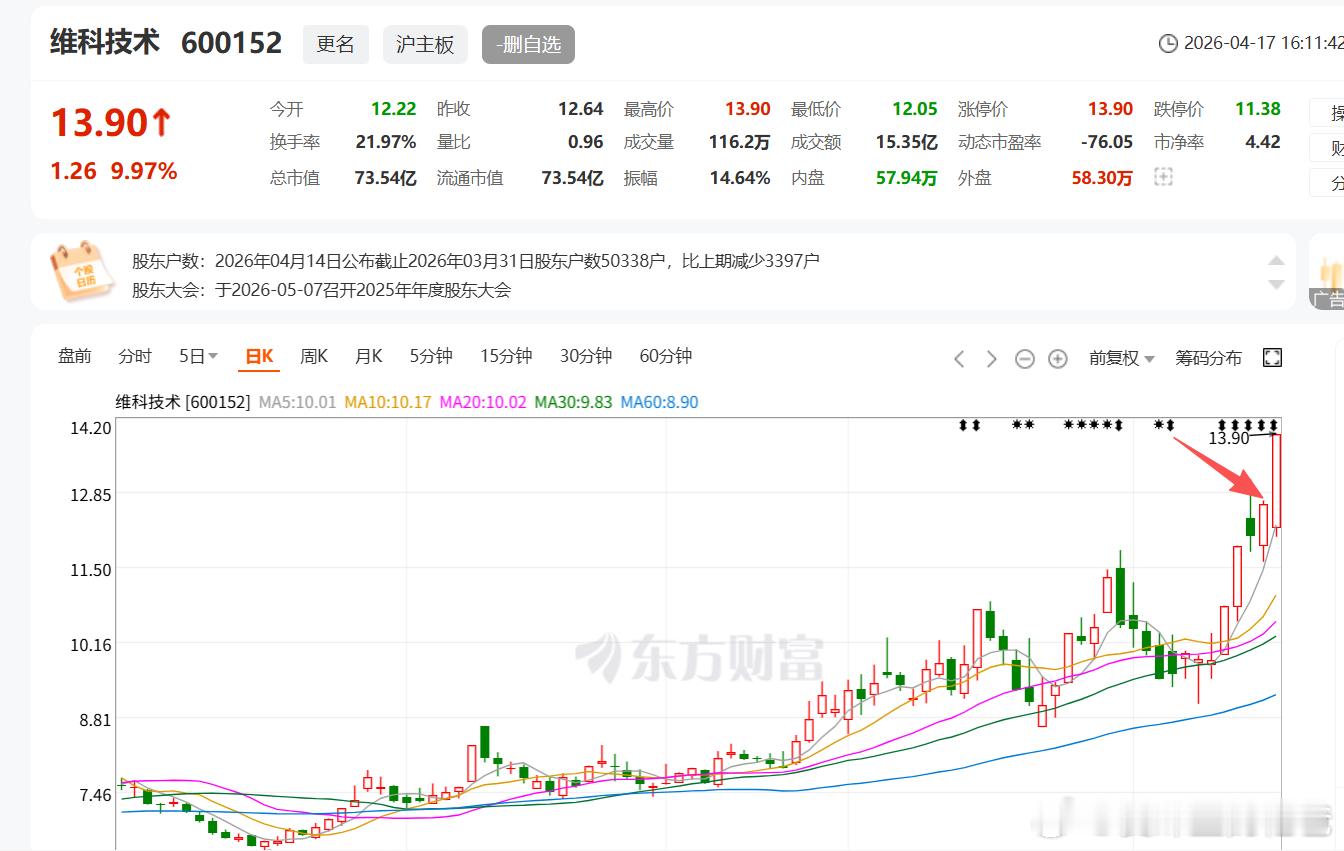Click the 沪主板 board label button

[x=425, y=44]
